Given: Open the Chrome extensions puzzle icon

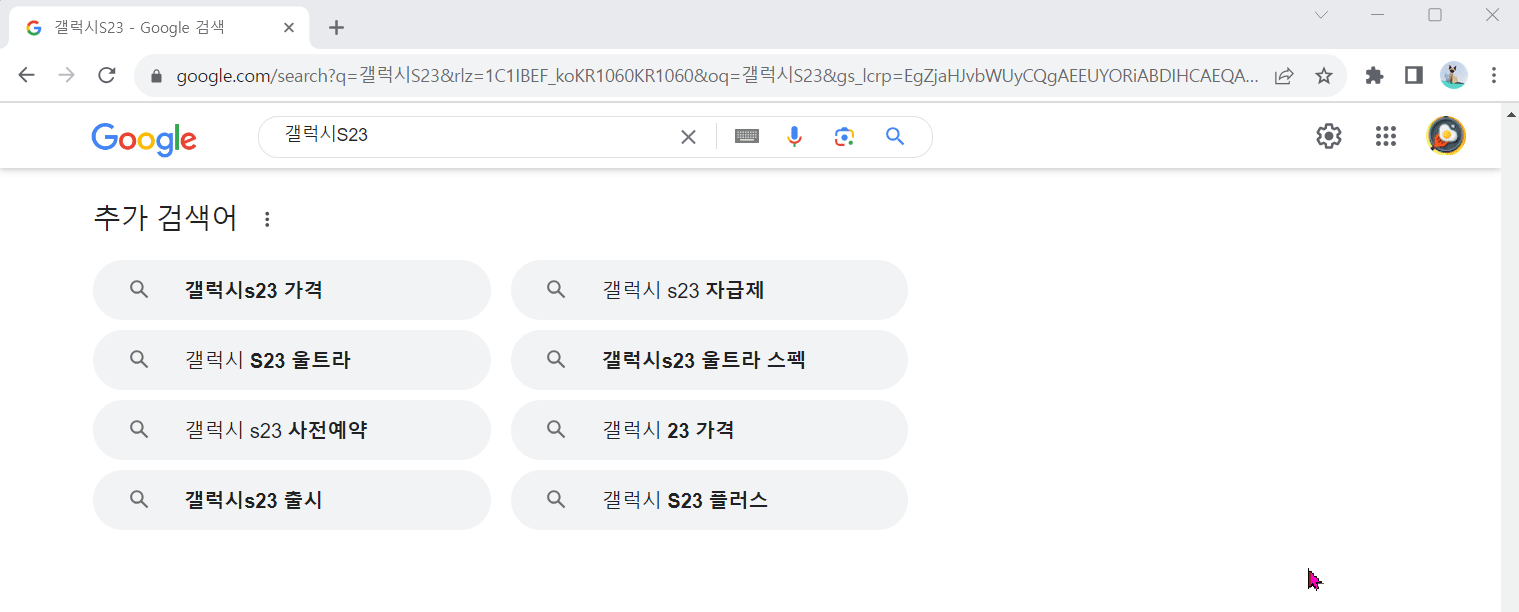Looking at the screenshot, I should [1374, 75].
